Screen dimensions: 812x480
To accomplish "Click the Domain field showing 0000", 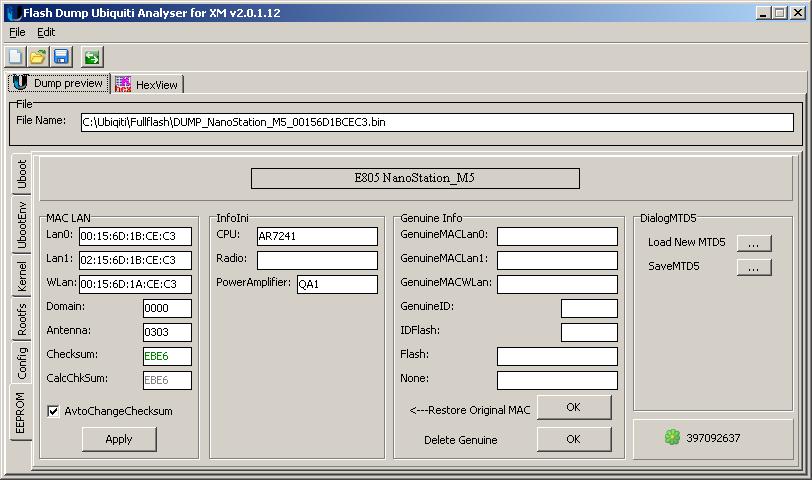I will (167, 308).
